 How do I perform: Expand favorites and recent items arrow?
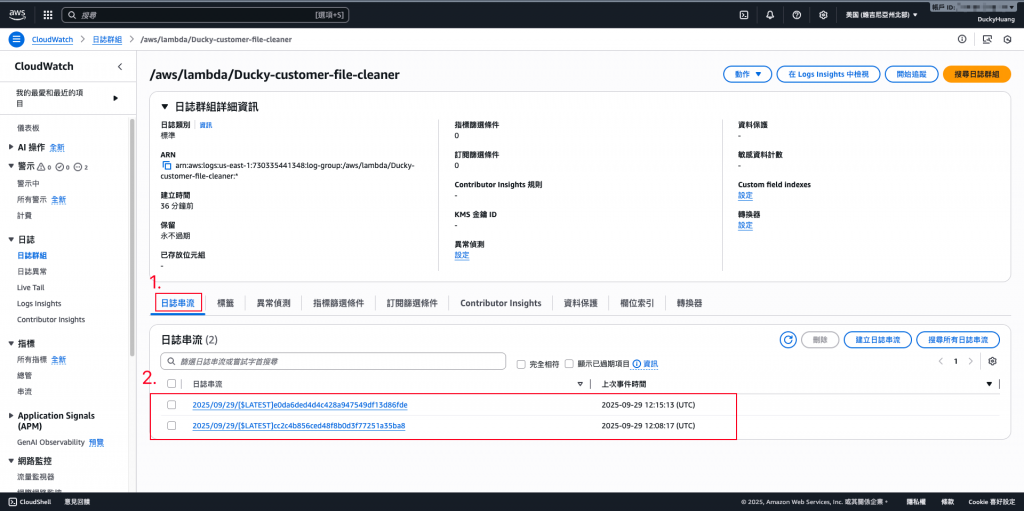(x=116, y=98)
